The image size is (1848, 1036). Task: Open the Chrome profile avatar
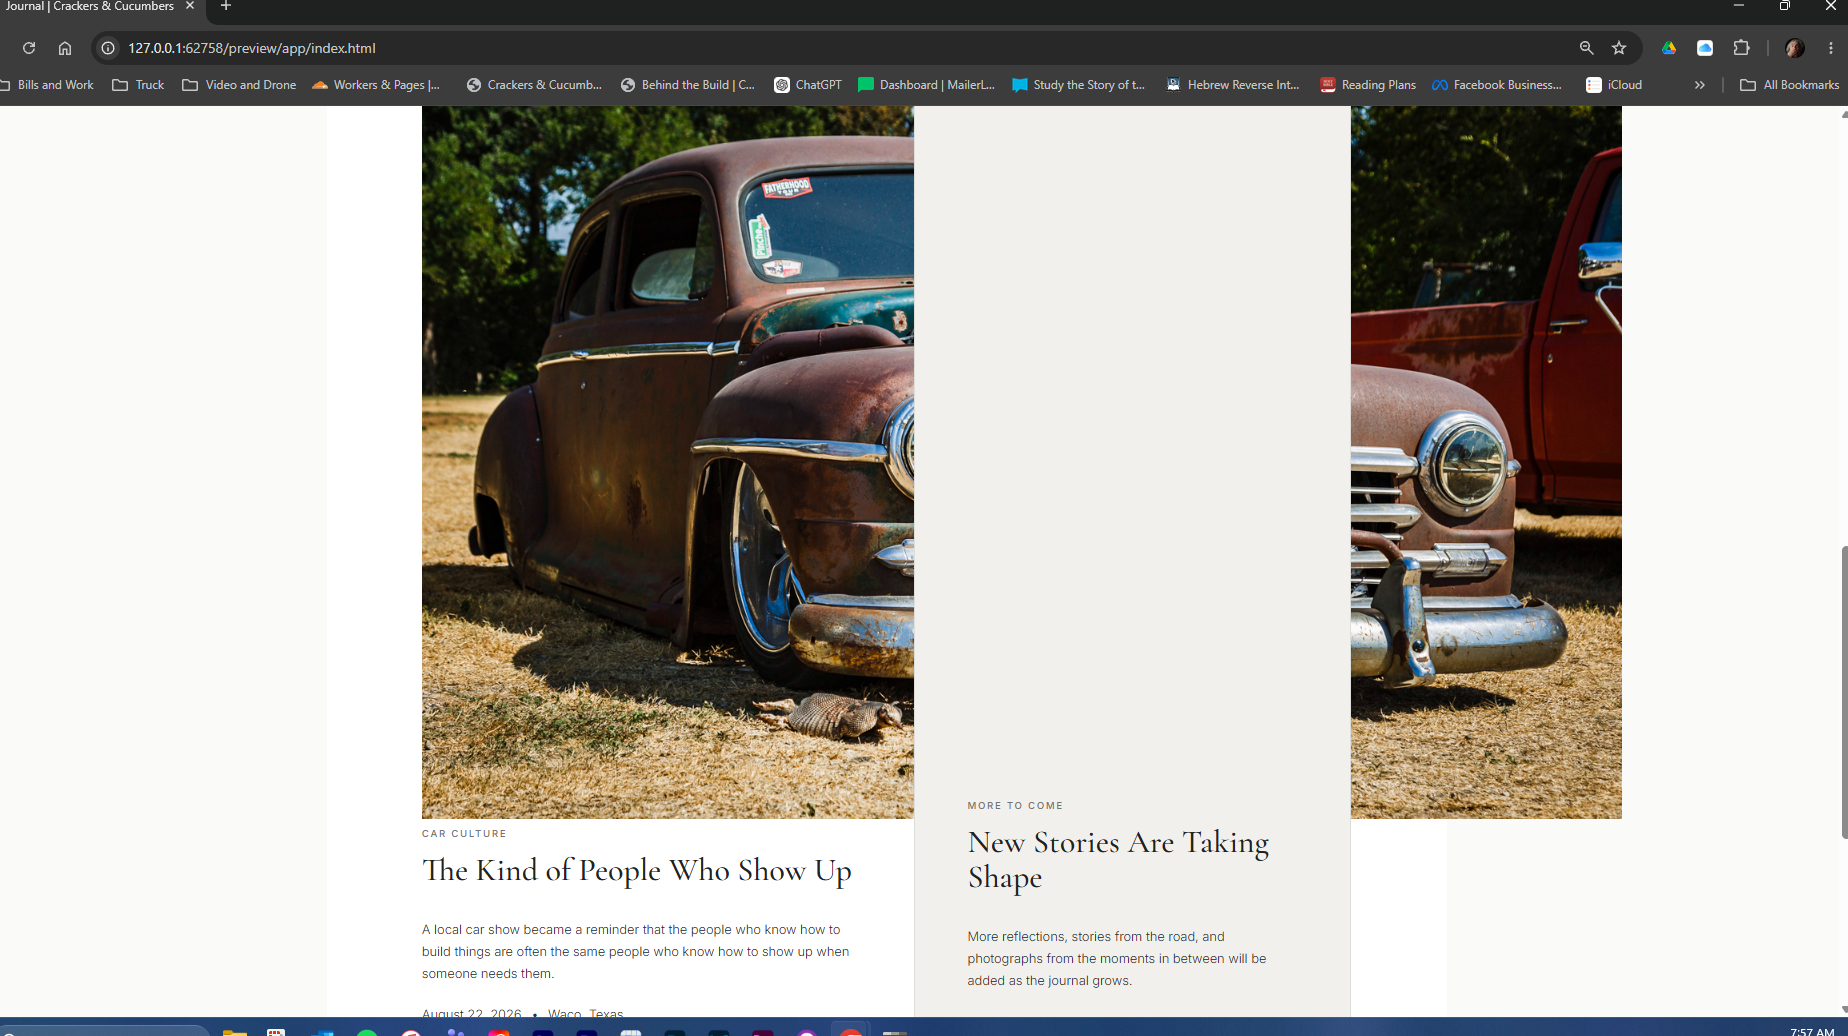[1795, 48]
